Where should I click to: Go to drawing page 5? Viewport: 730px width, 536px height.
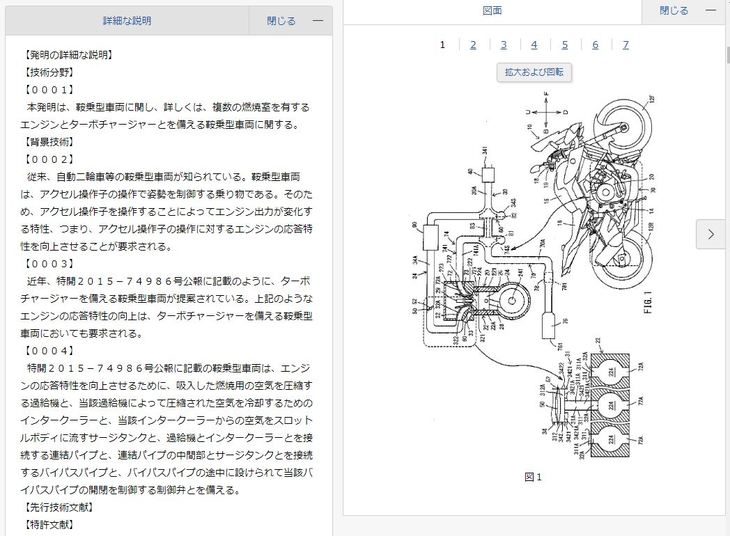point(565,45)
